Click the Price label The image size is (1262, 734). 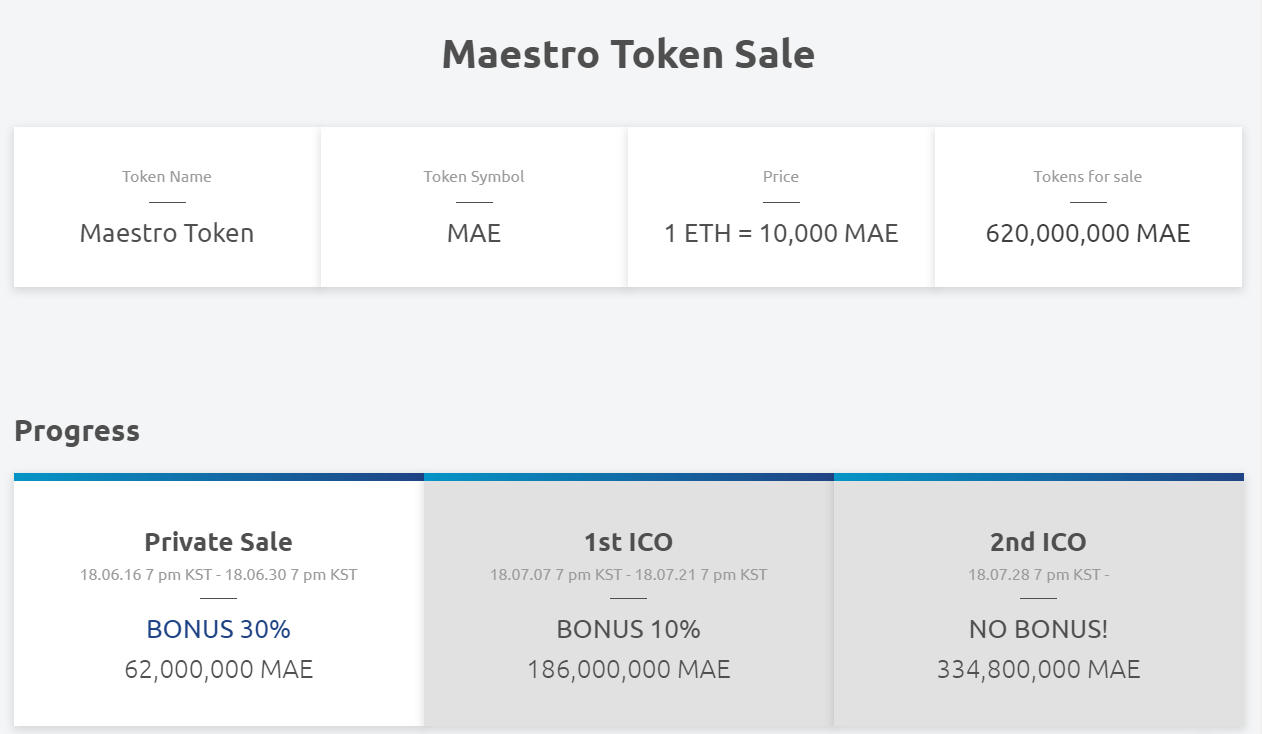pyautogui.click(x=781, y=177)
